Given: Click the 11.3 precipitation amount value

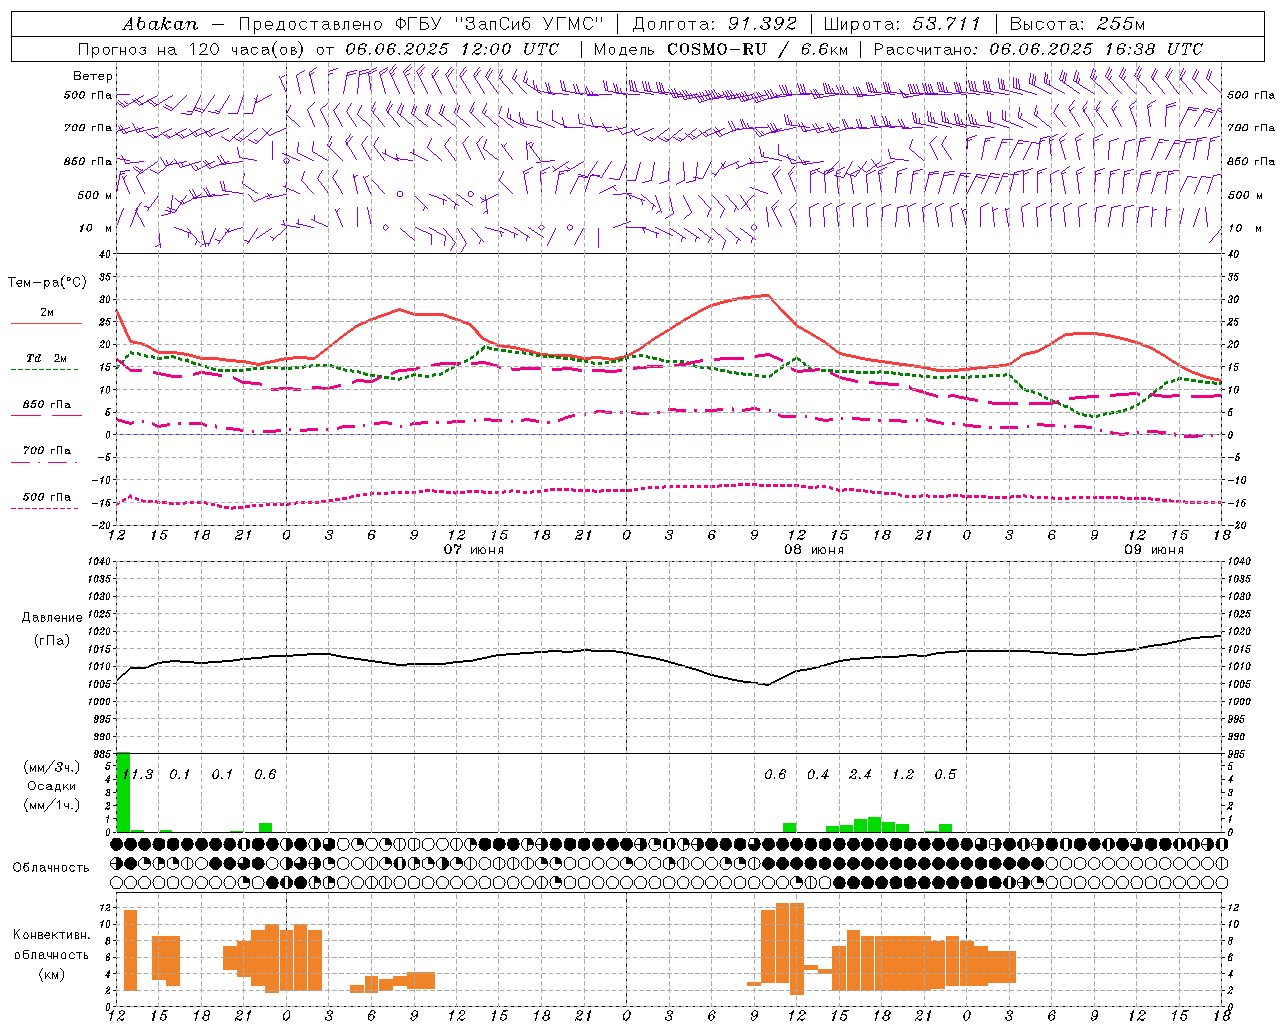Looking at the screenshot, I should tap(138, 774).
